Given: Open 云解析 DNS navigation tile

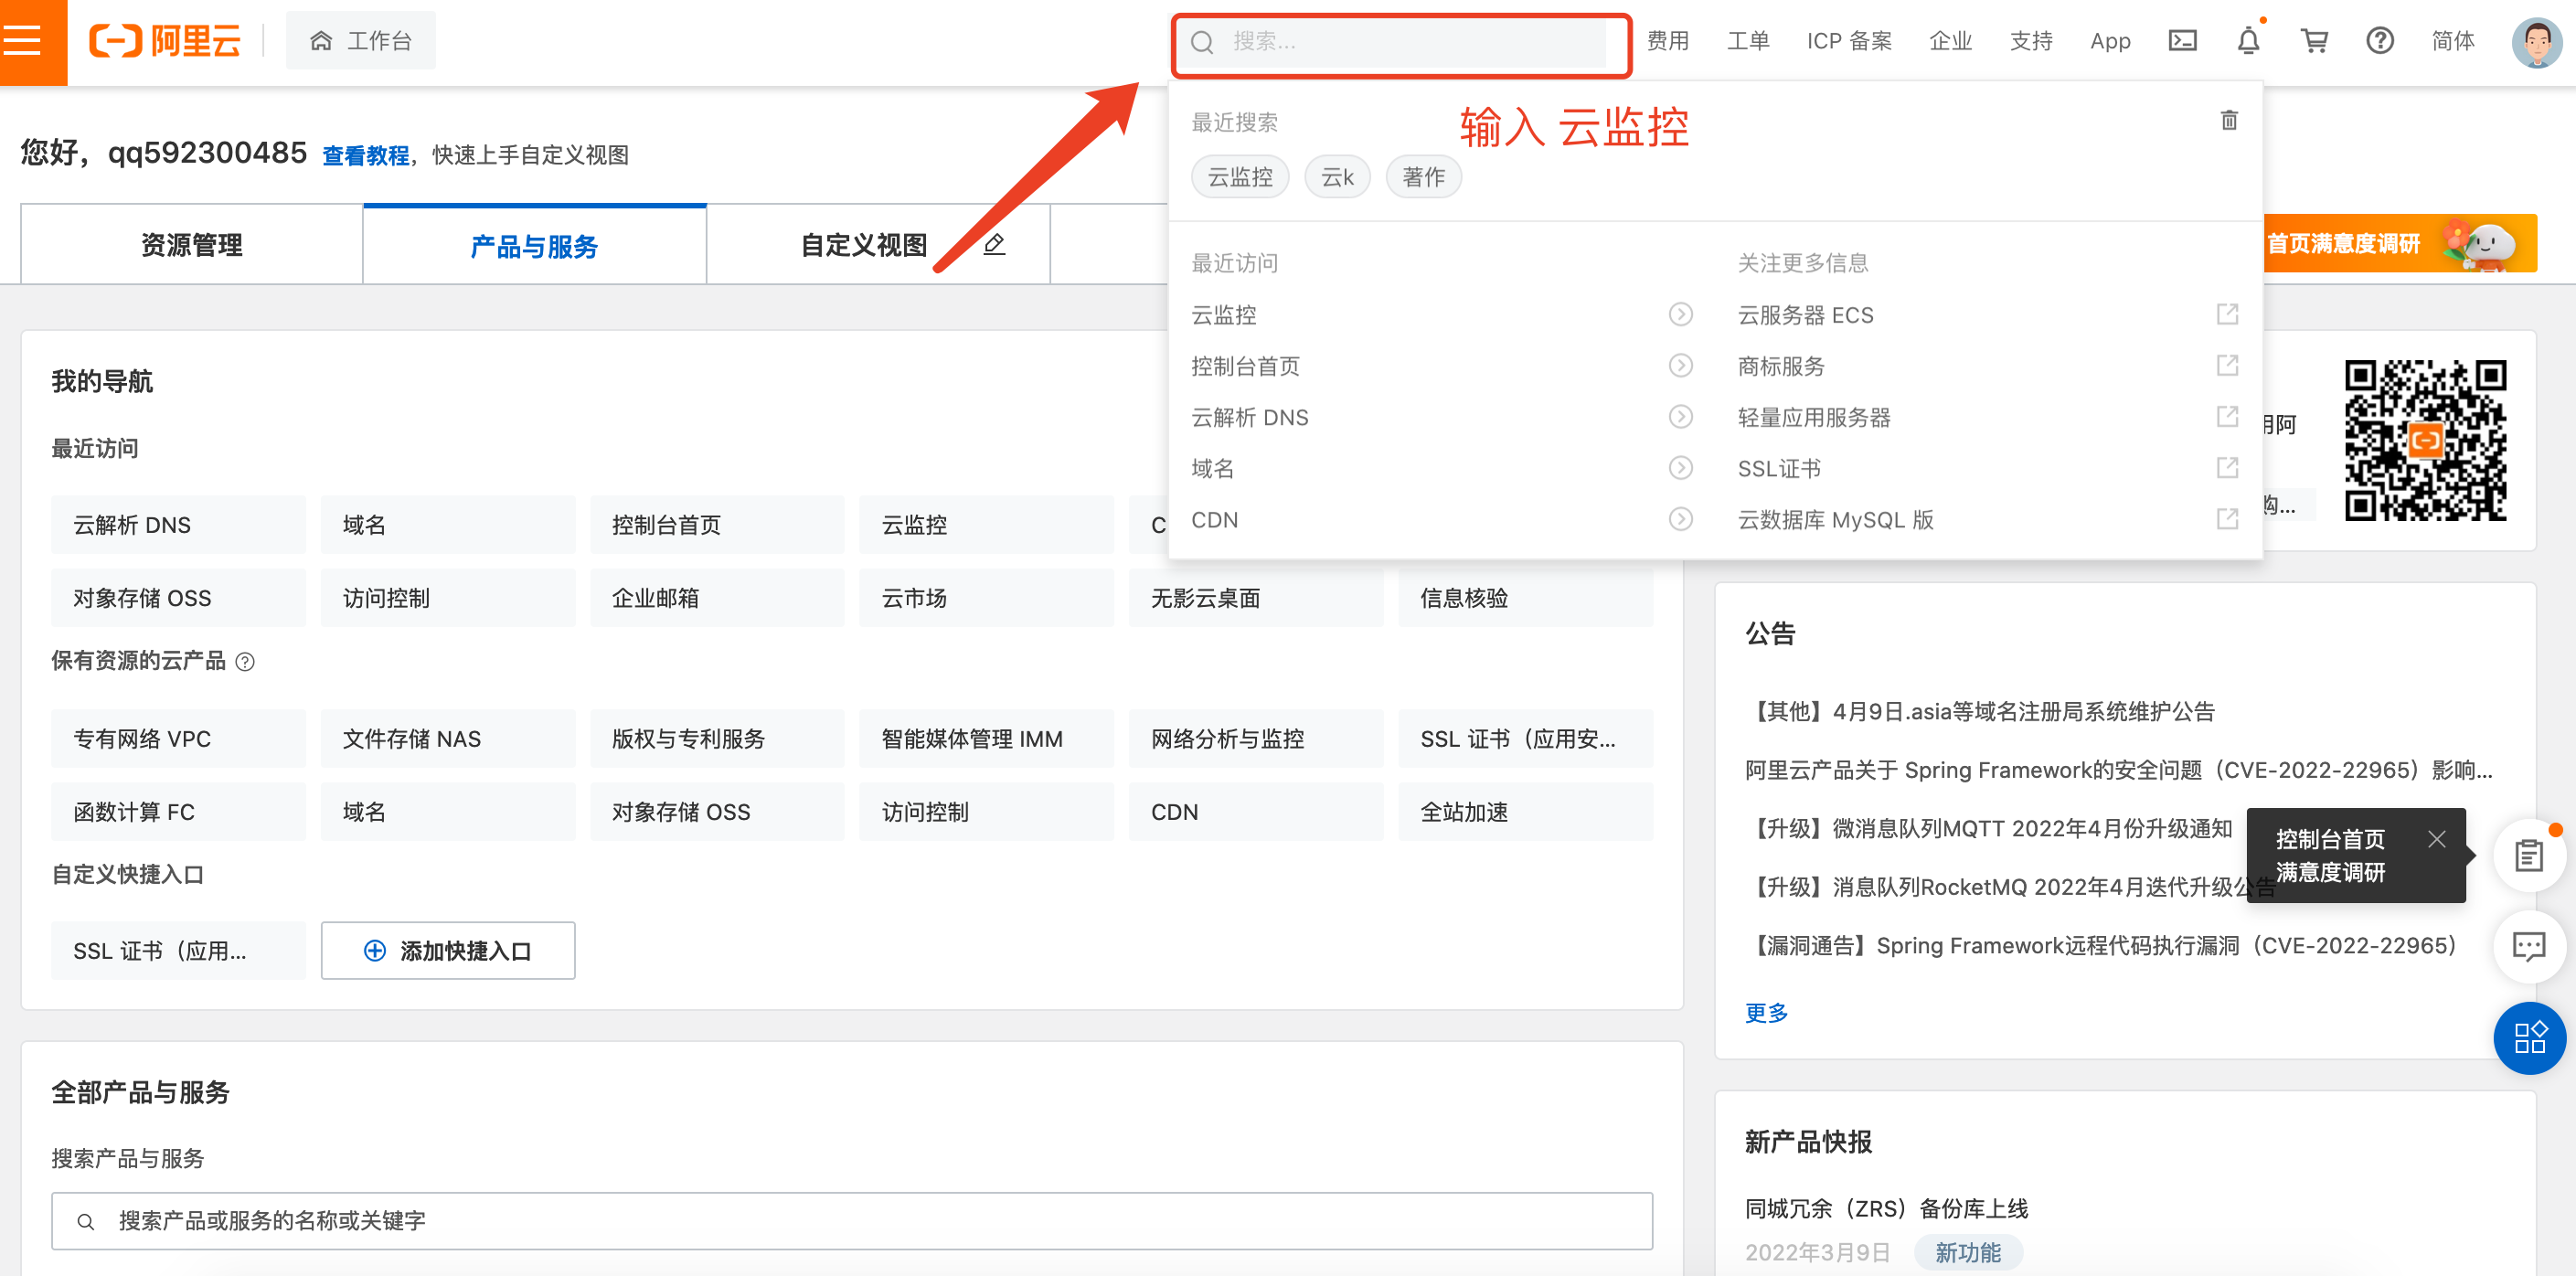Looking at the screenshot, I should tap(179, 525).
